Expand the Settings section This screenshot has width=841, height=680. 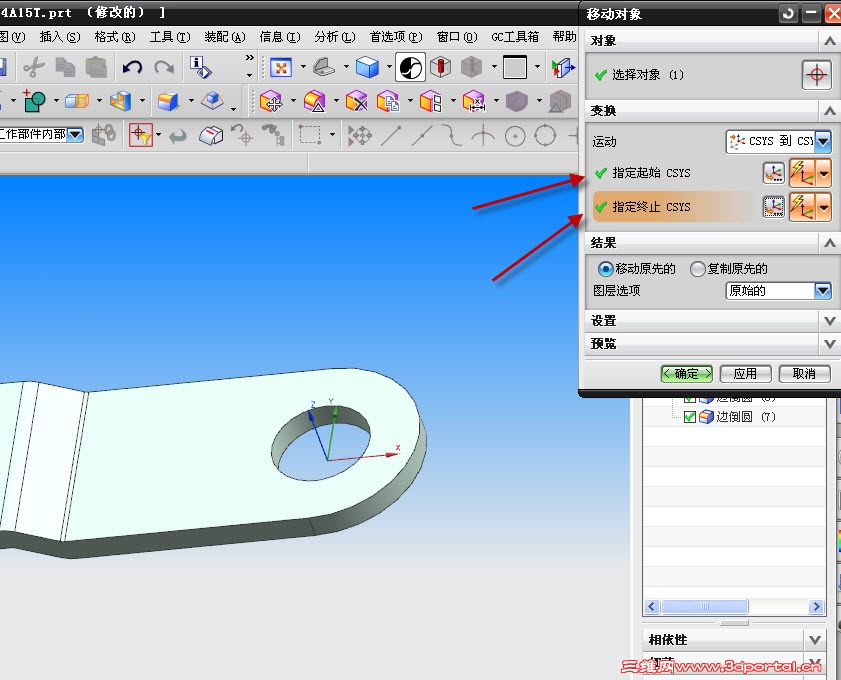(829, 321)
